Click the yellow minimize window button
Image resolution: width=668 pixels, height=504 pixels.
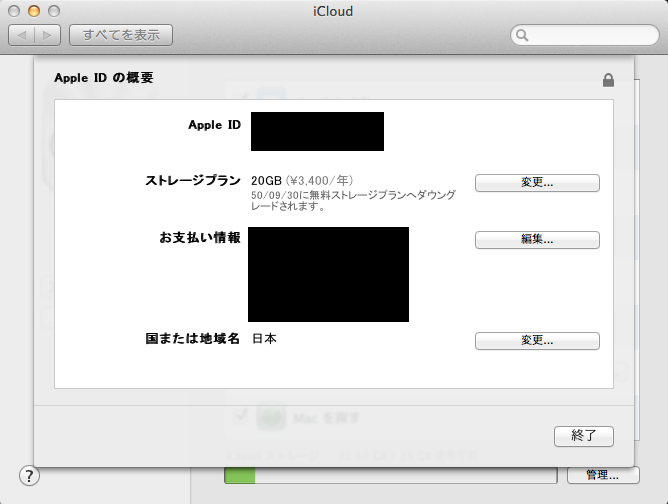34,11
